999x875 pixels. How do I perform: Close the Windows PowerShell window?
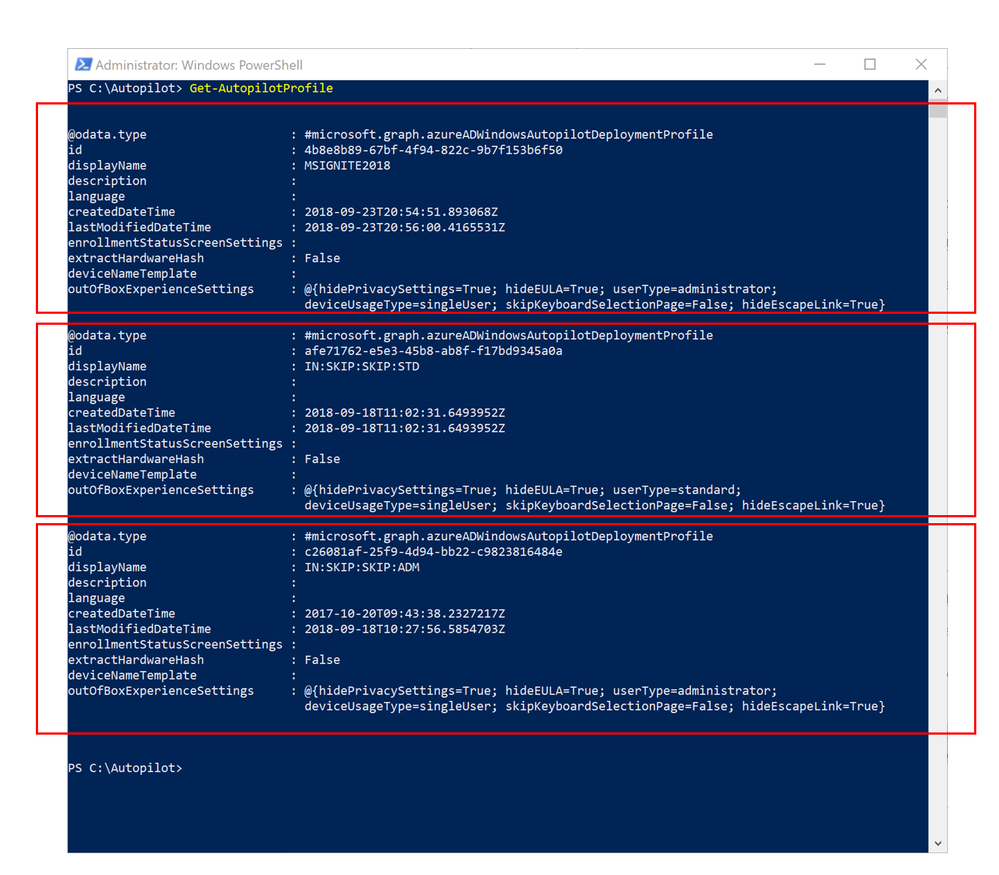click(921, 64)
